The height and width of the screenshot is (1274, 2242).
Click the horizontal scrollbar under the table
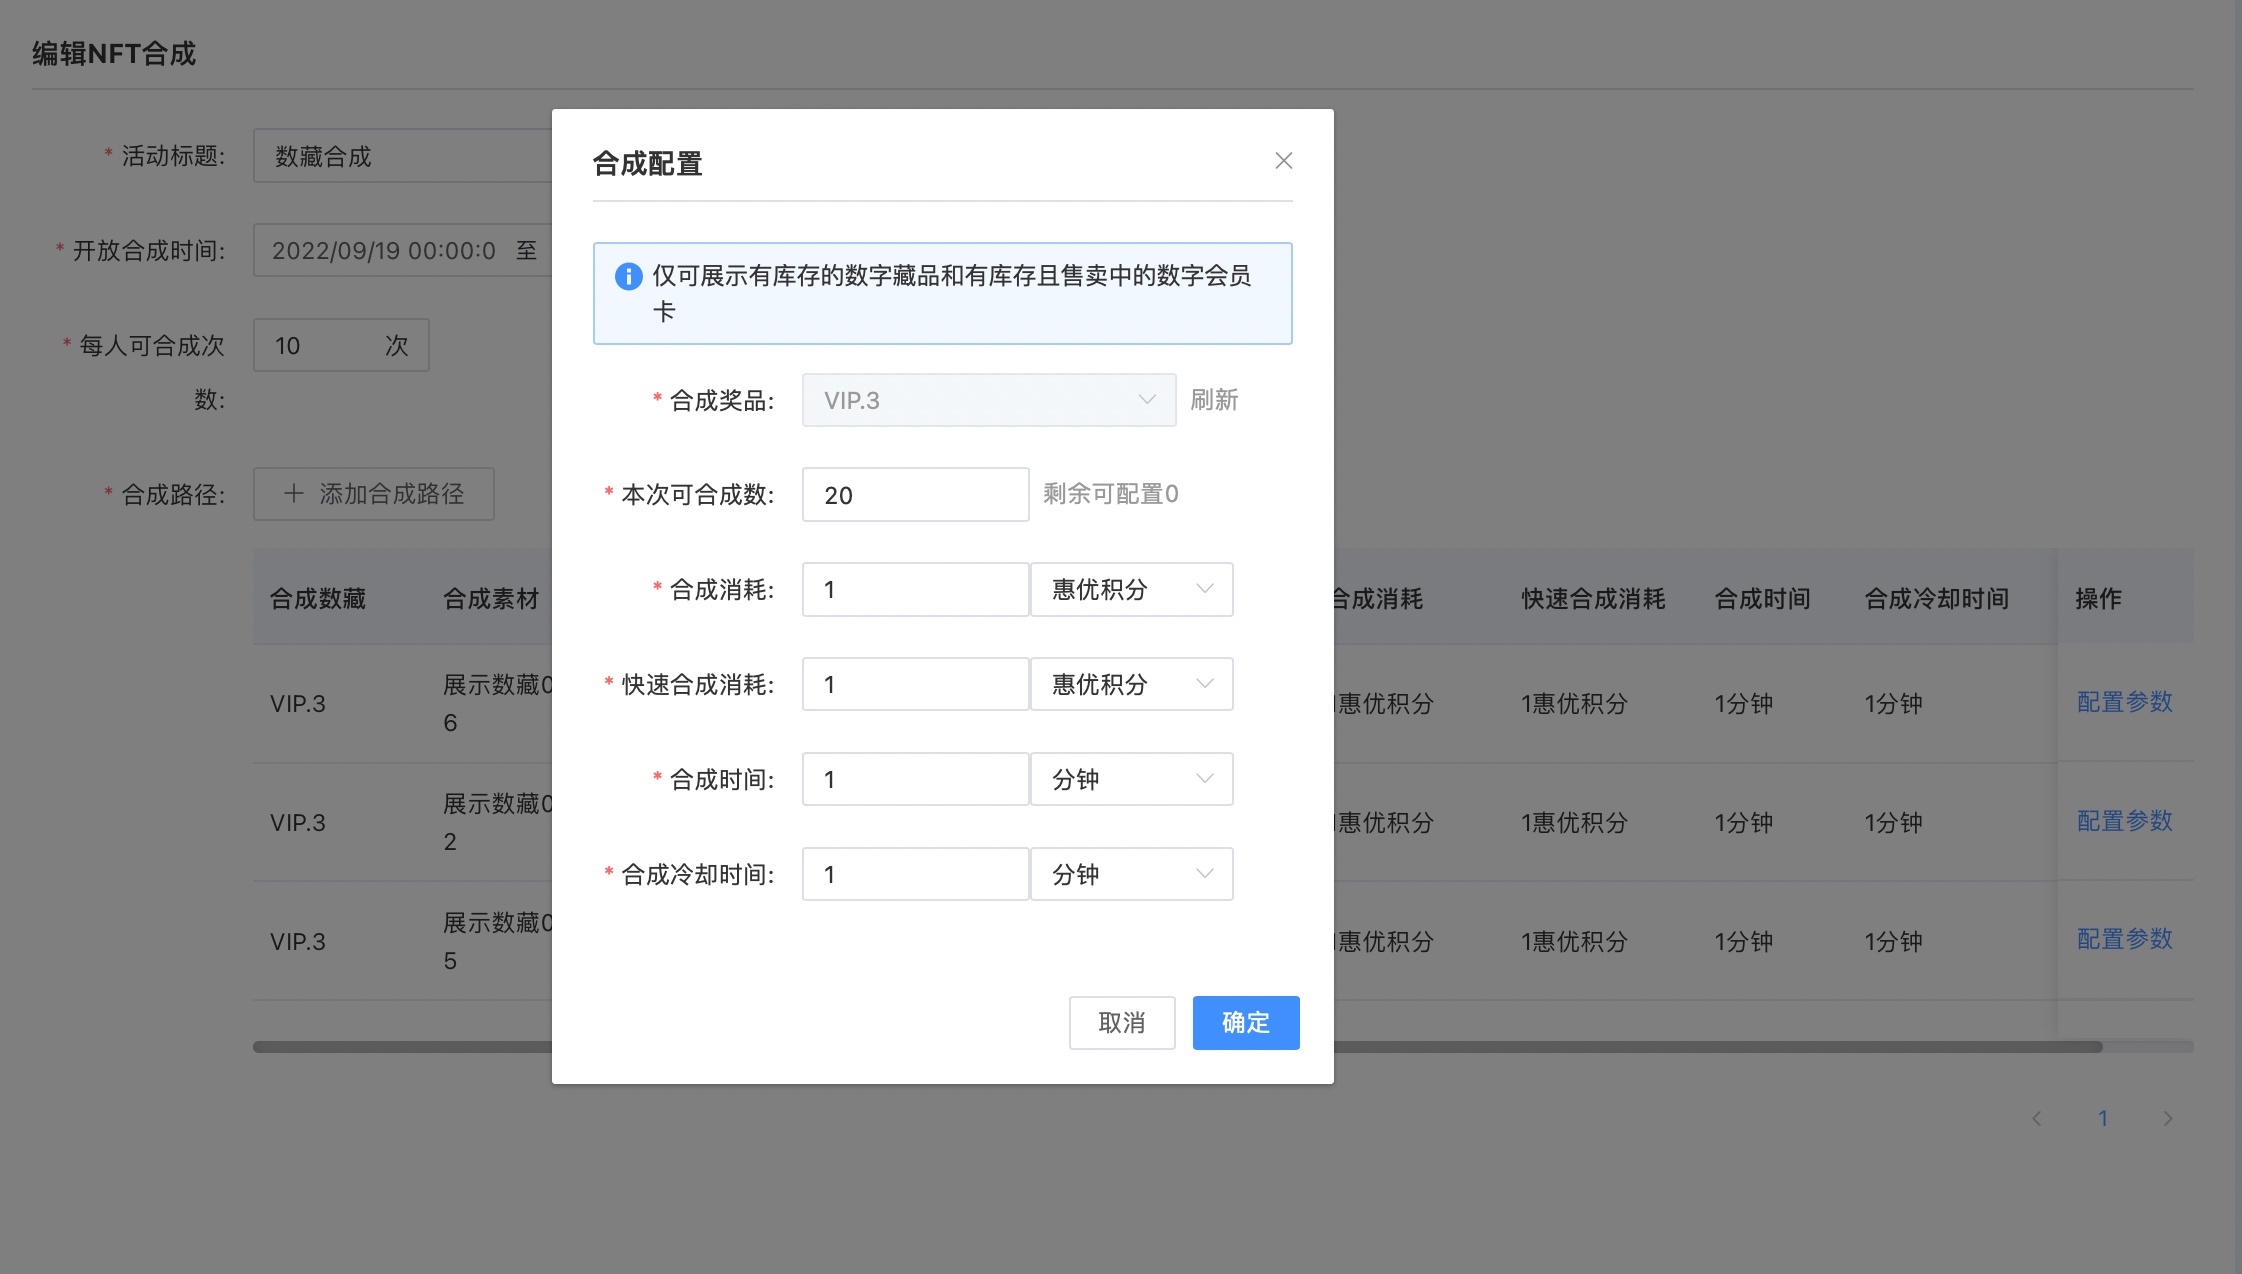[x=1700, y=1047]
